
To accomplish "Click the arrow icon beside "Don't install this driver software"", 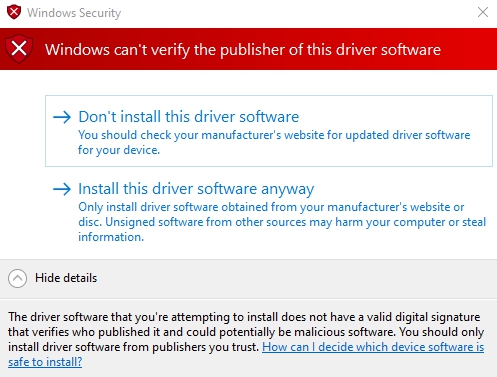I will (62, 117).
